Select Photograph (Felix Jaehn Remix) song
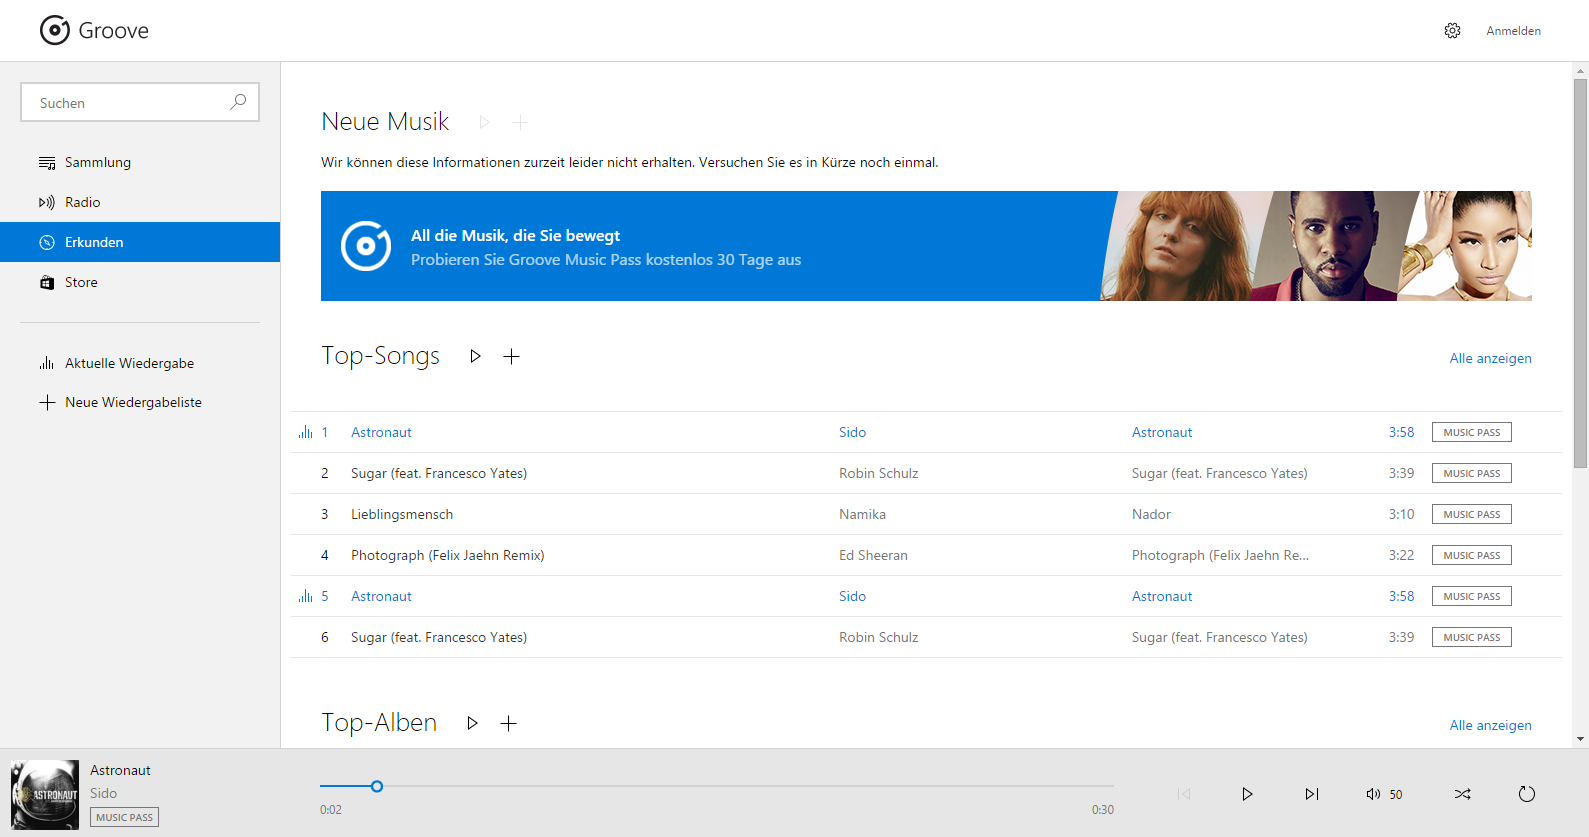1589x837 pixels. coord(447,555)
